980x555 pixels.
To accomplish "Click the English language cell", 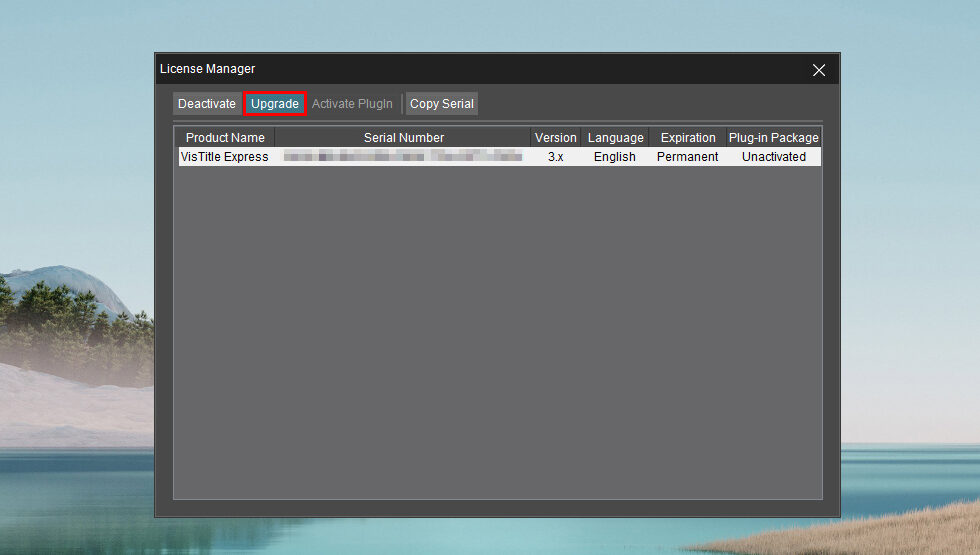I will 615,157.
